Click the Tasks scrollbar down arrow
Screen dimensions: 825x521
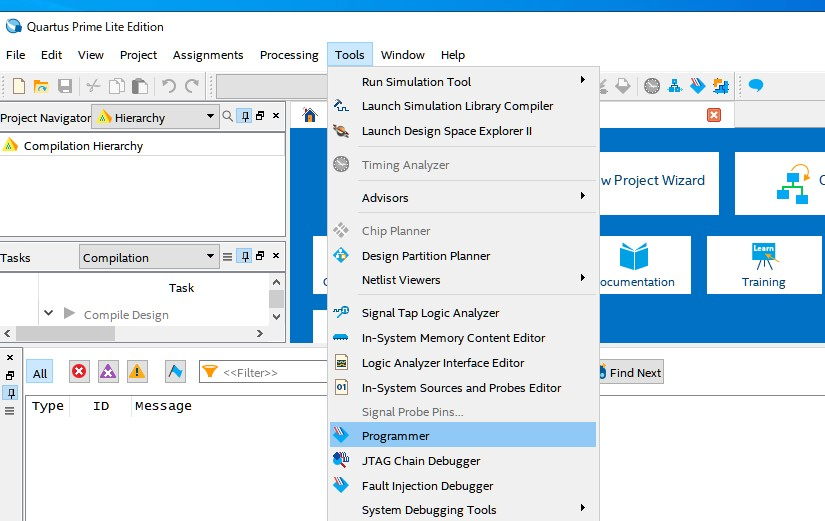276,317
